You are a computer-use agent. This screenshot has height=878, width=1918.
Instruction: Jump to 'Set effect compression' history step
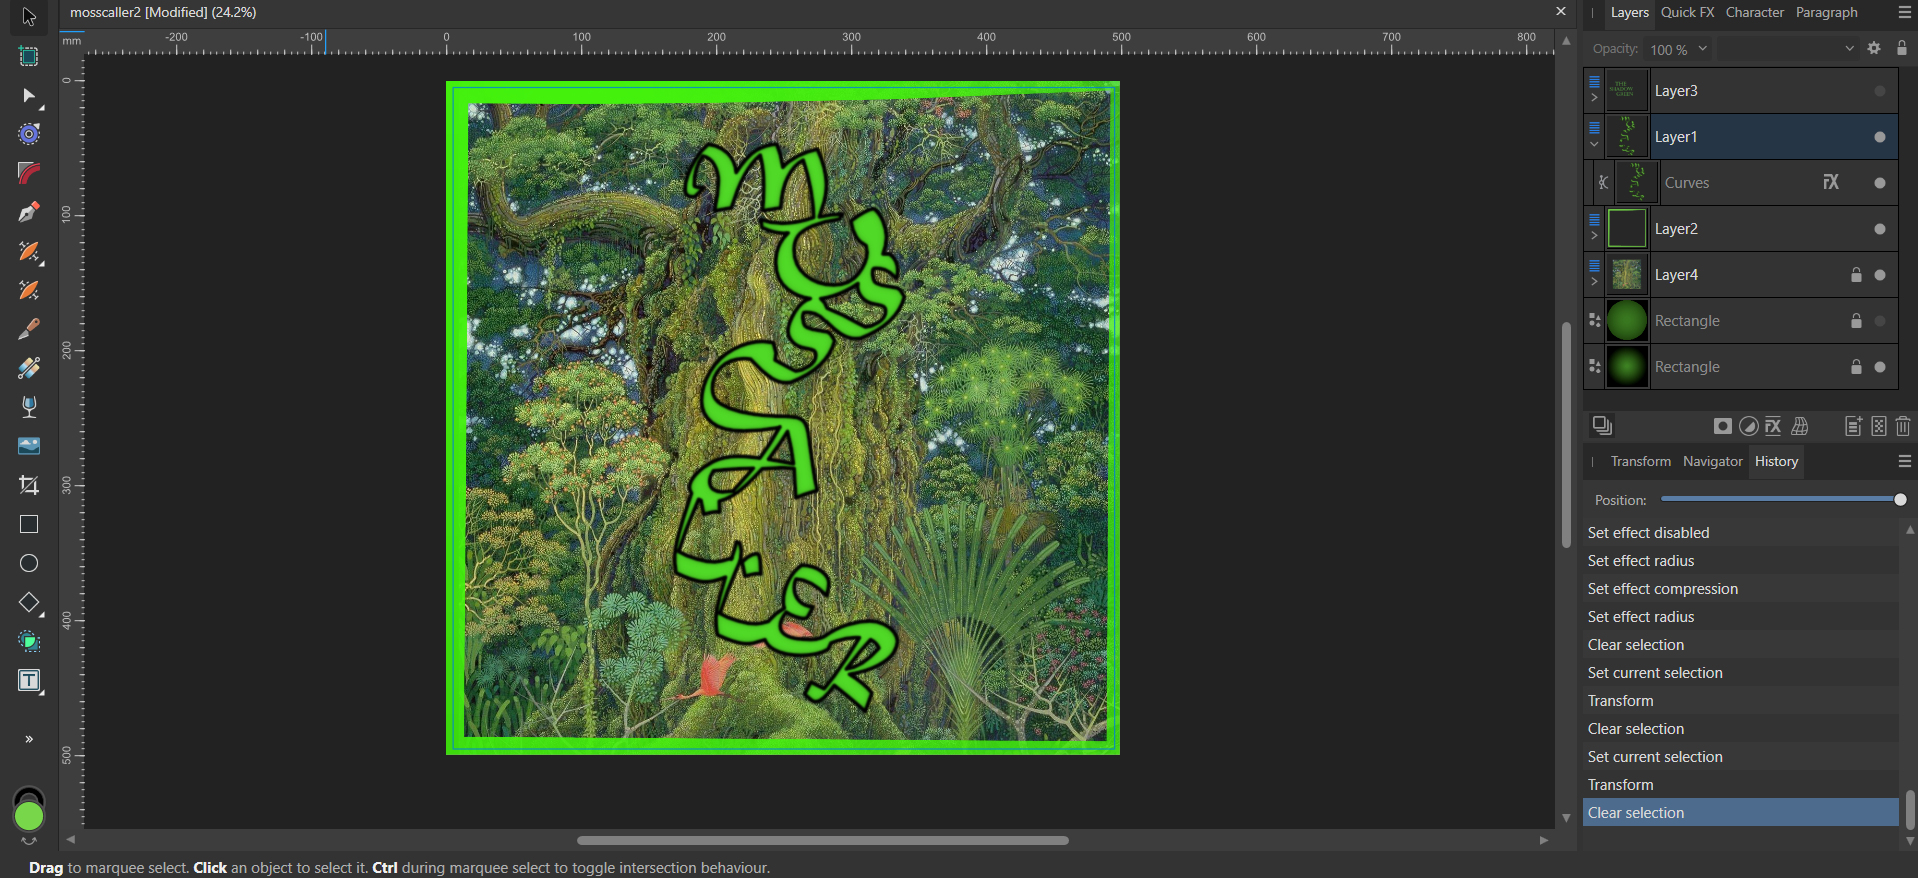[1662, 589]
